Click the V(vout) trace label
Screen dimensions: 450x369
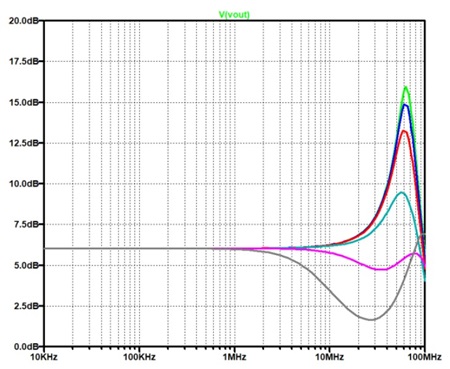[x=234, y=14]
